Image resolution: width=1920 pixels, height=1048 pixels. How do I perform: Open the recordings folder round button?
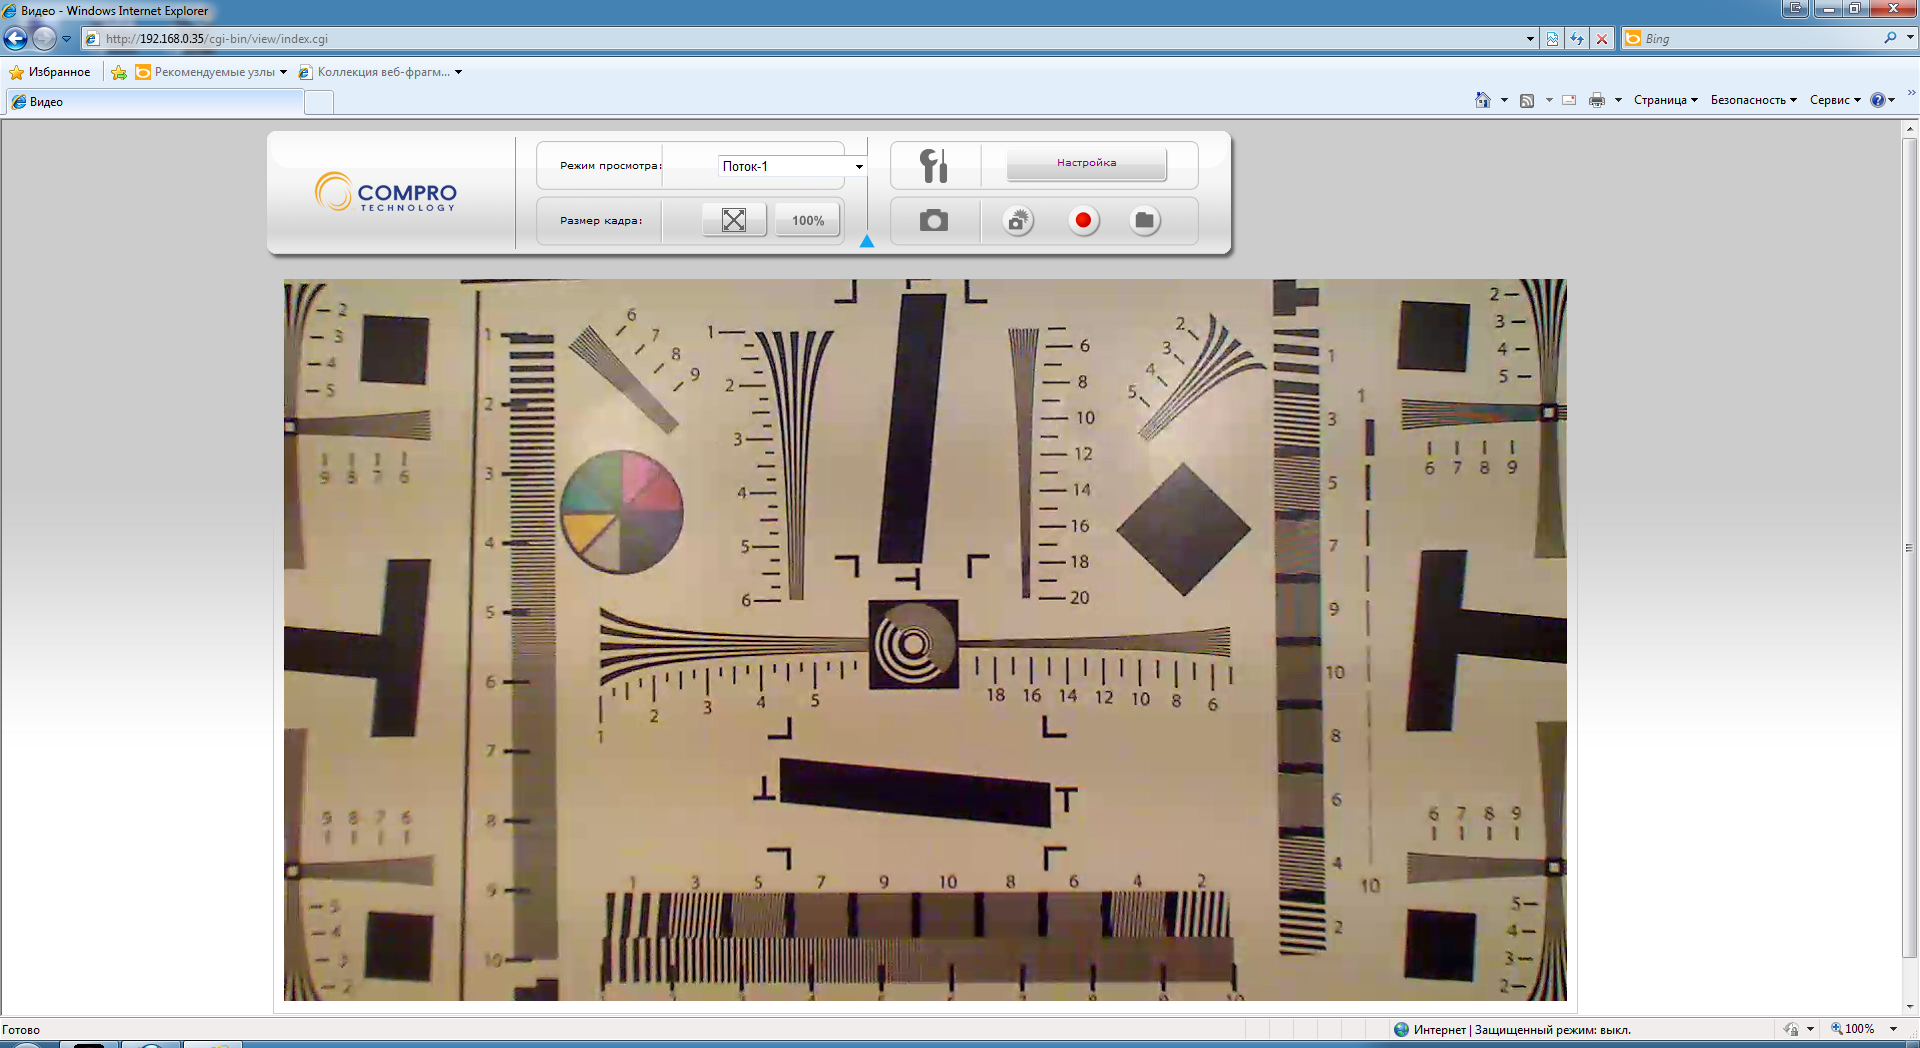point(1145,220)
